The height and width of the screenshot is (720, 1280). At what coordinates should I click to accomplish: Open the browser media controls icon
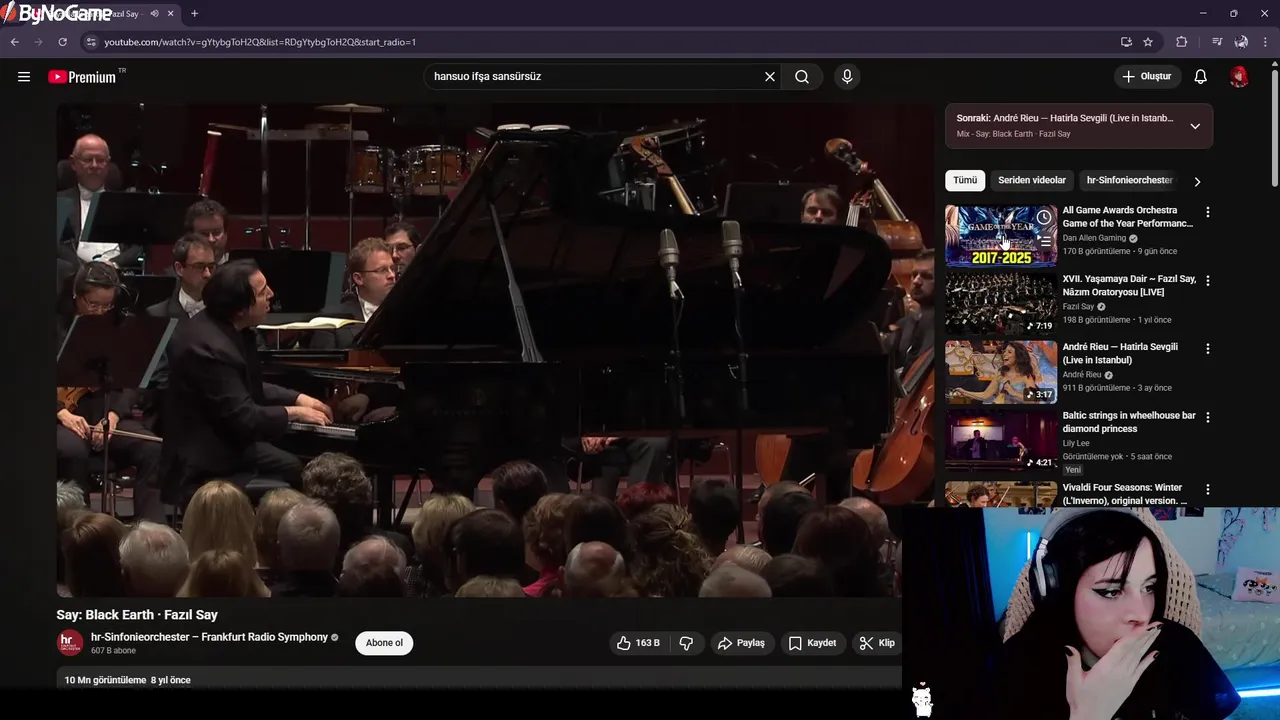coord(1217,42)
